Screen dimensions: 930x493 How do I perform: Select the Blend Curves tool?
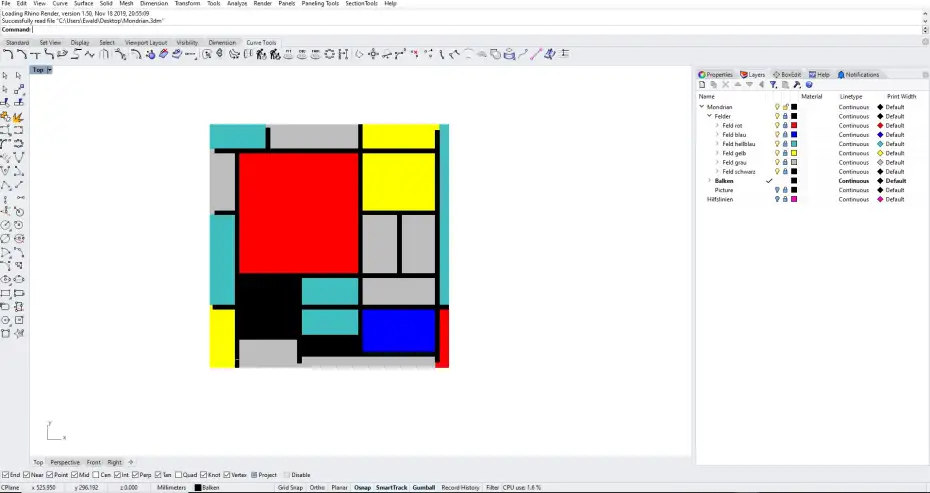tap(49, 55)
